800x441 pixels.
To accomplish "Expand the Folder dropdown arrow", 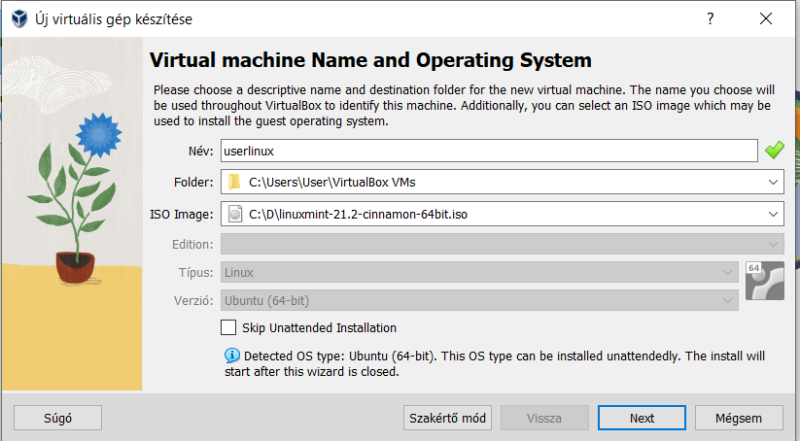I will pos(773,182).
